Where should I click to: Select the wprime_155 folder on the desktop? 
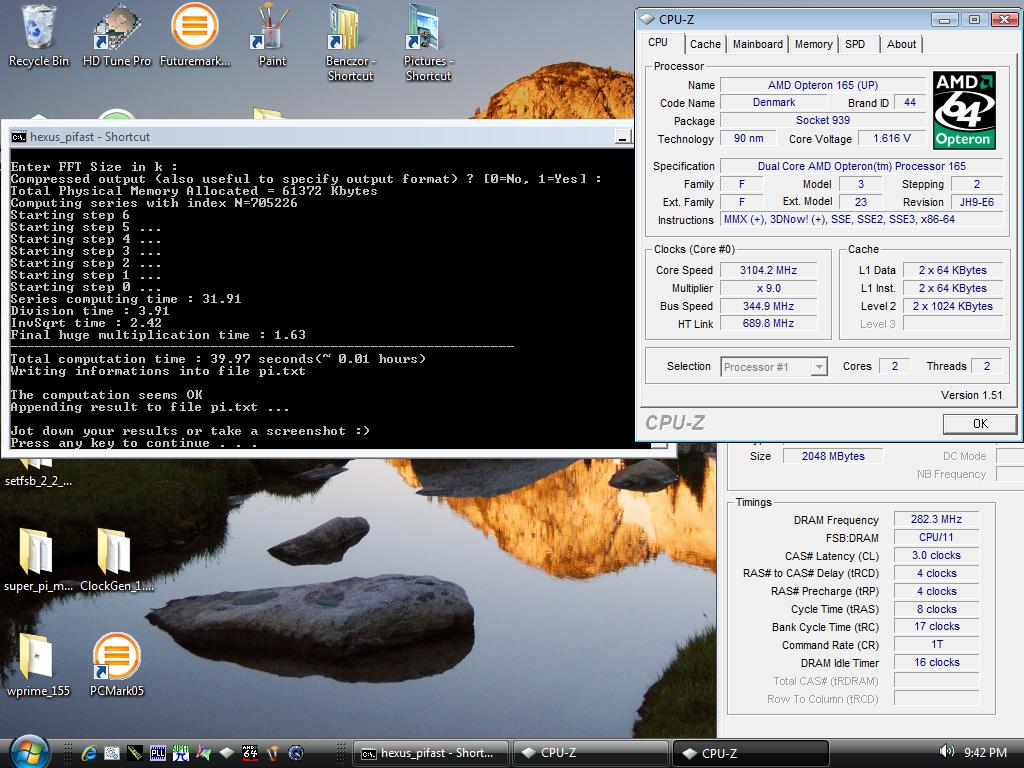click(38, 664)
